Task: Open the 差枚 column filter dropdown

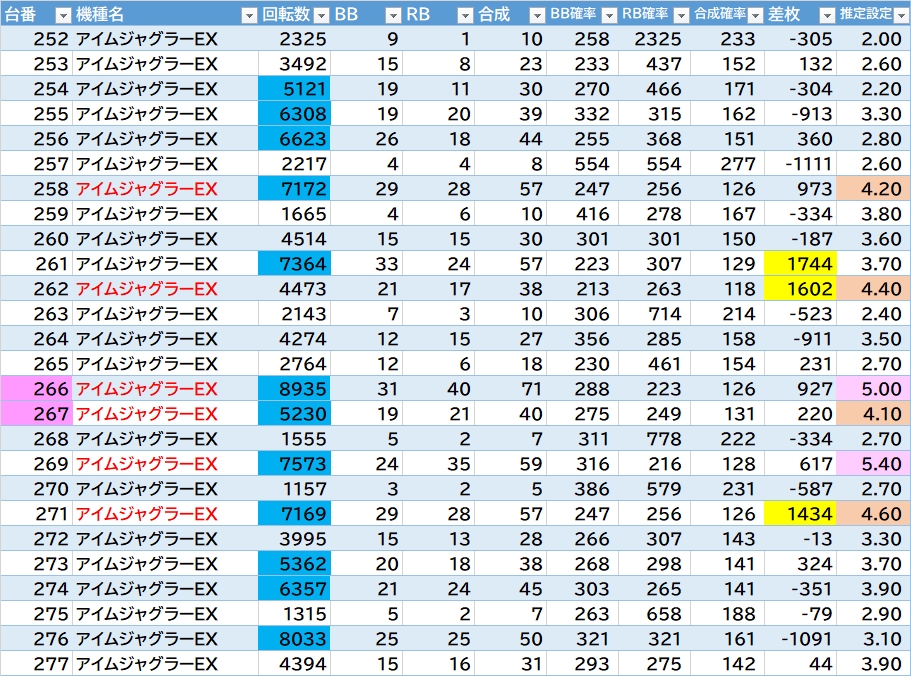Action: tap(827, 15)
